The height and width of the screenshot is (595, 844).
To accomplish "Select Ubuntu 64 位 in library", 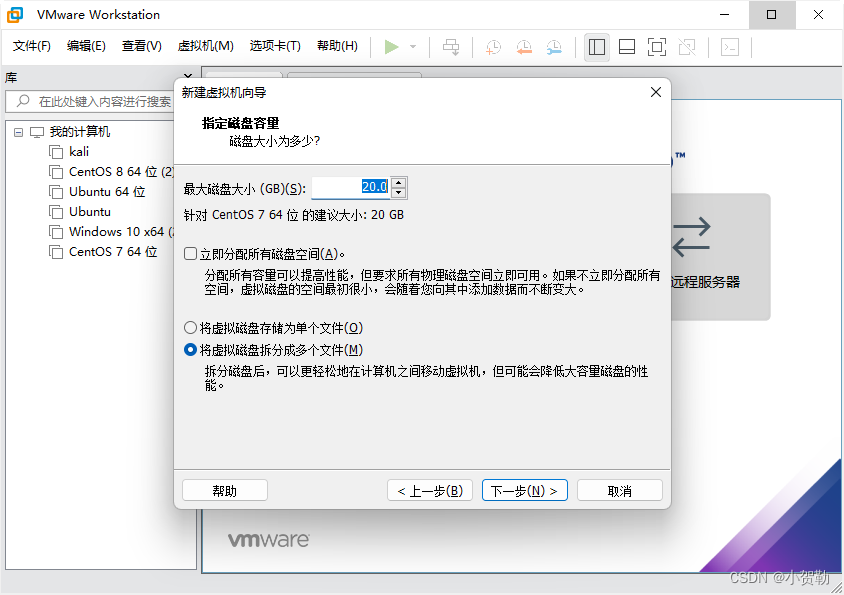I will pos(107,192).
